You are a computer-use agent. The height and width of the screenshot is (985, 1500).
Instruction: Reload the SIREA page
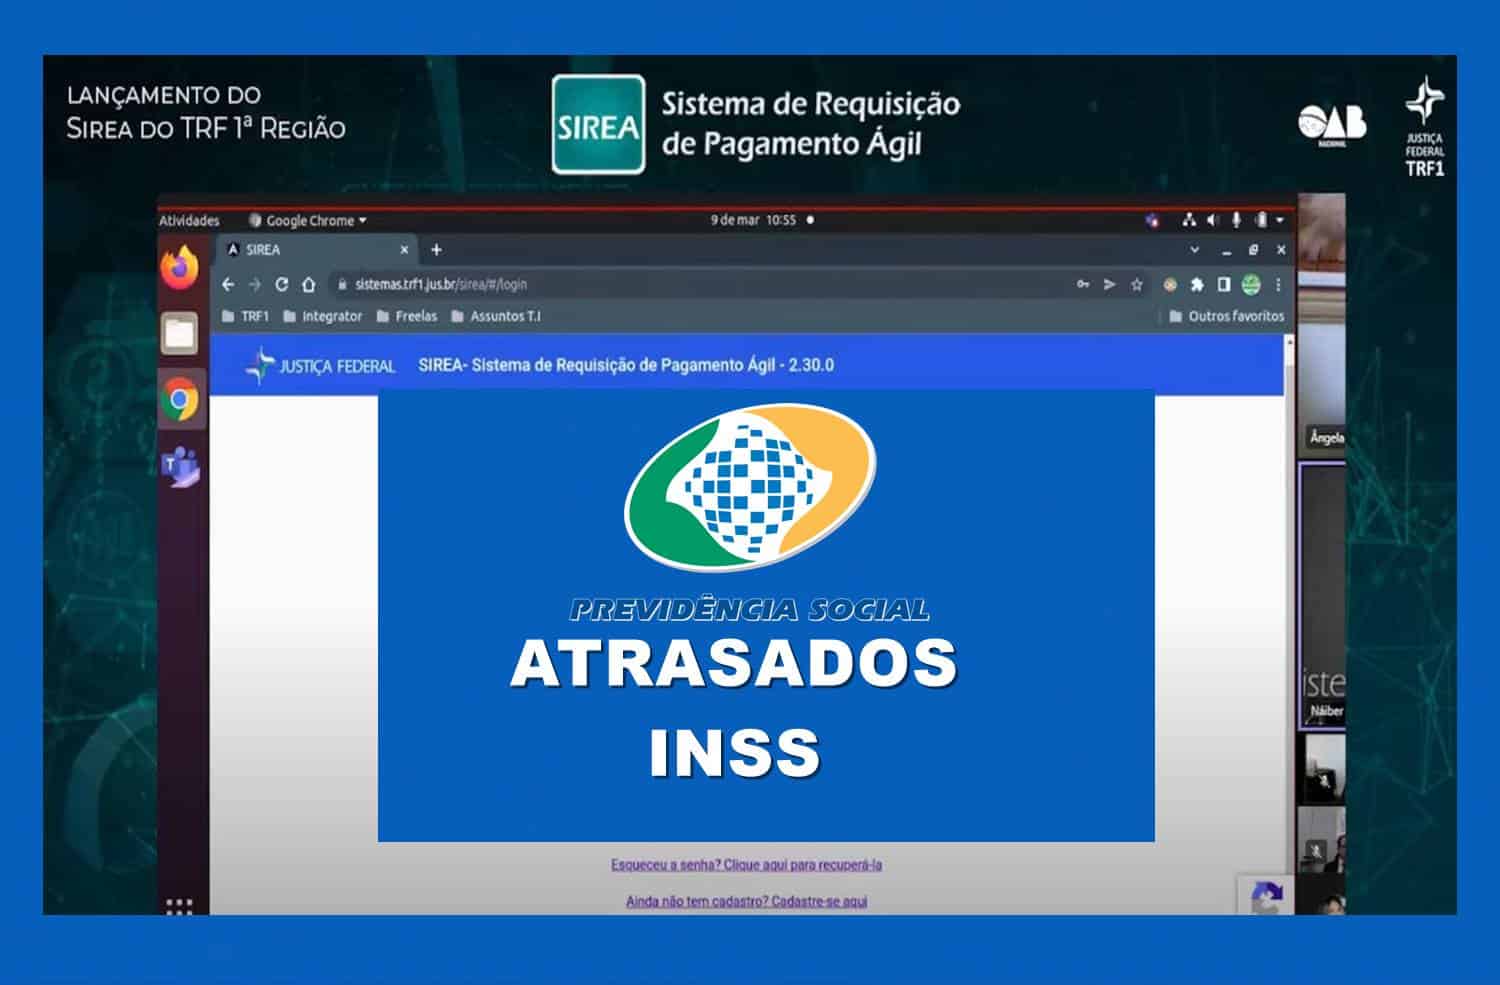pyautogui.click(x=282, y=285)
